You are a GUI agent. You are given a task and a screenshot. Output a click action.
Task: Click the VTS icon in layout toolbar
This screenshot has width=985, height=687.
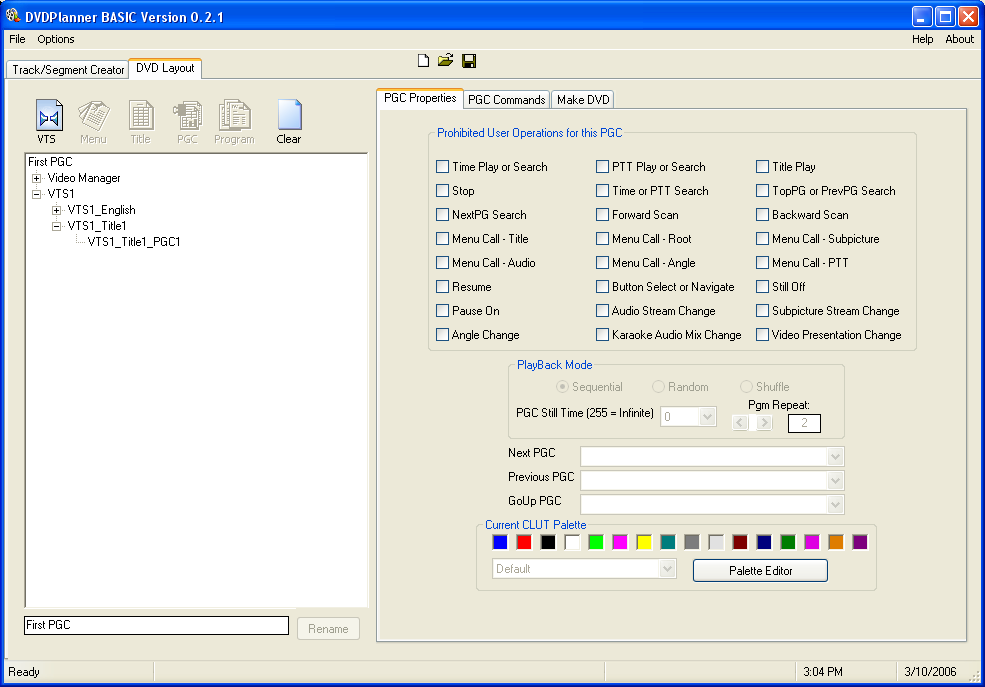(x=48, y=118)
